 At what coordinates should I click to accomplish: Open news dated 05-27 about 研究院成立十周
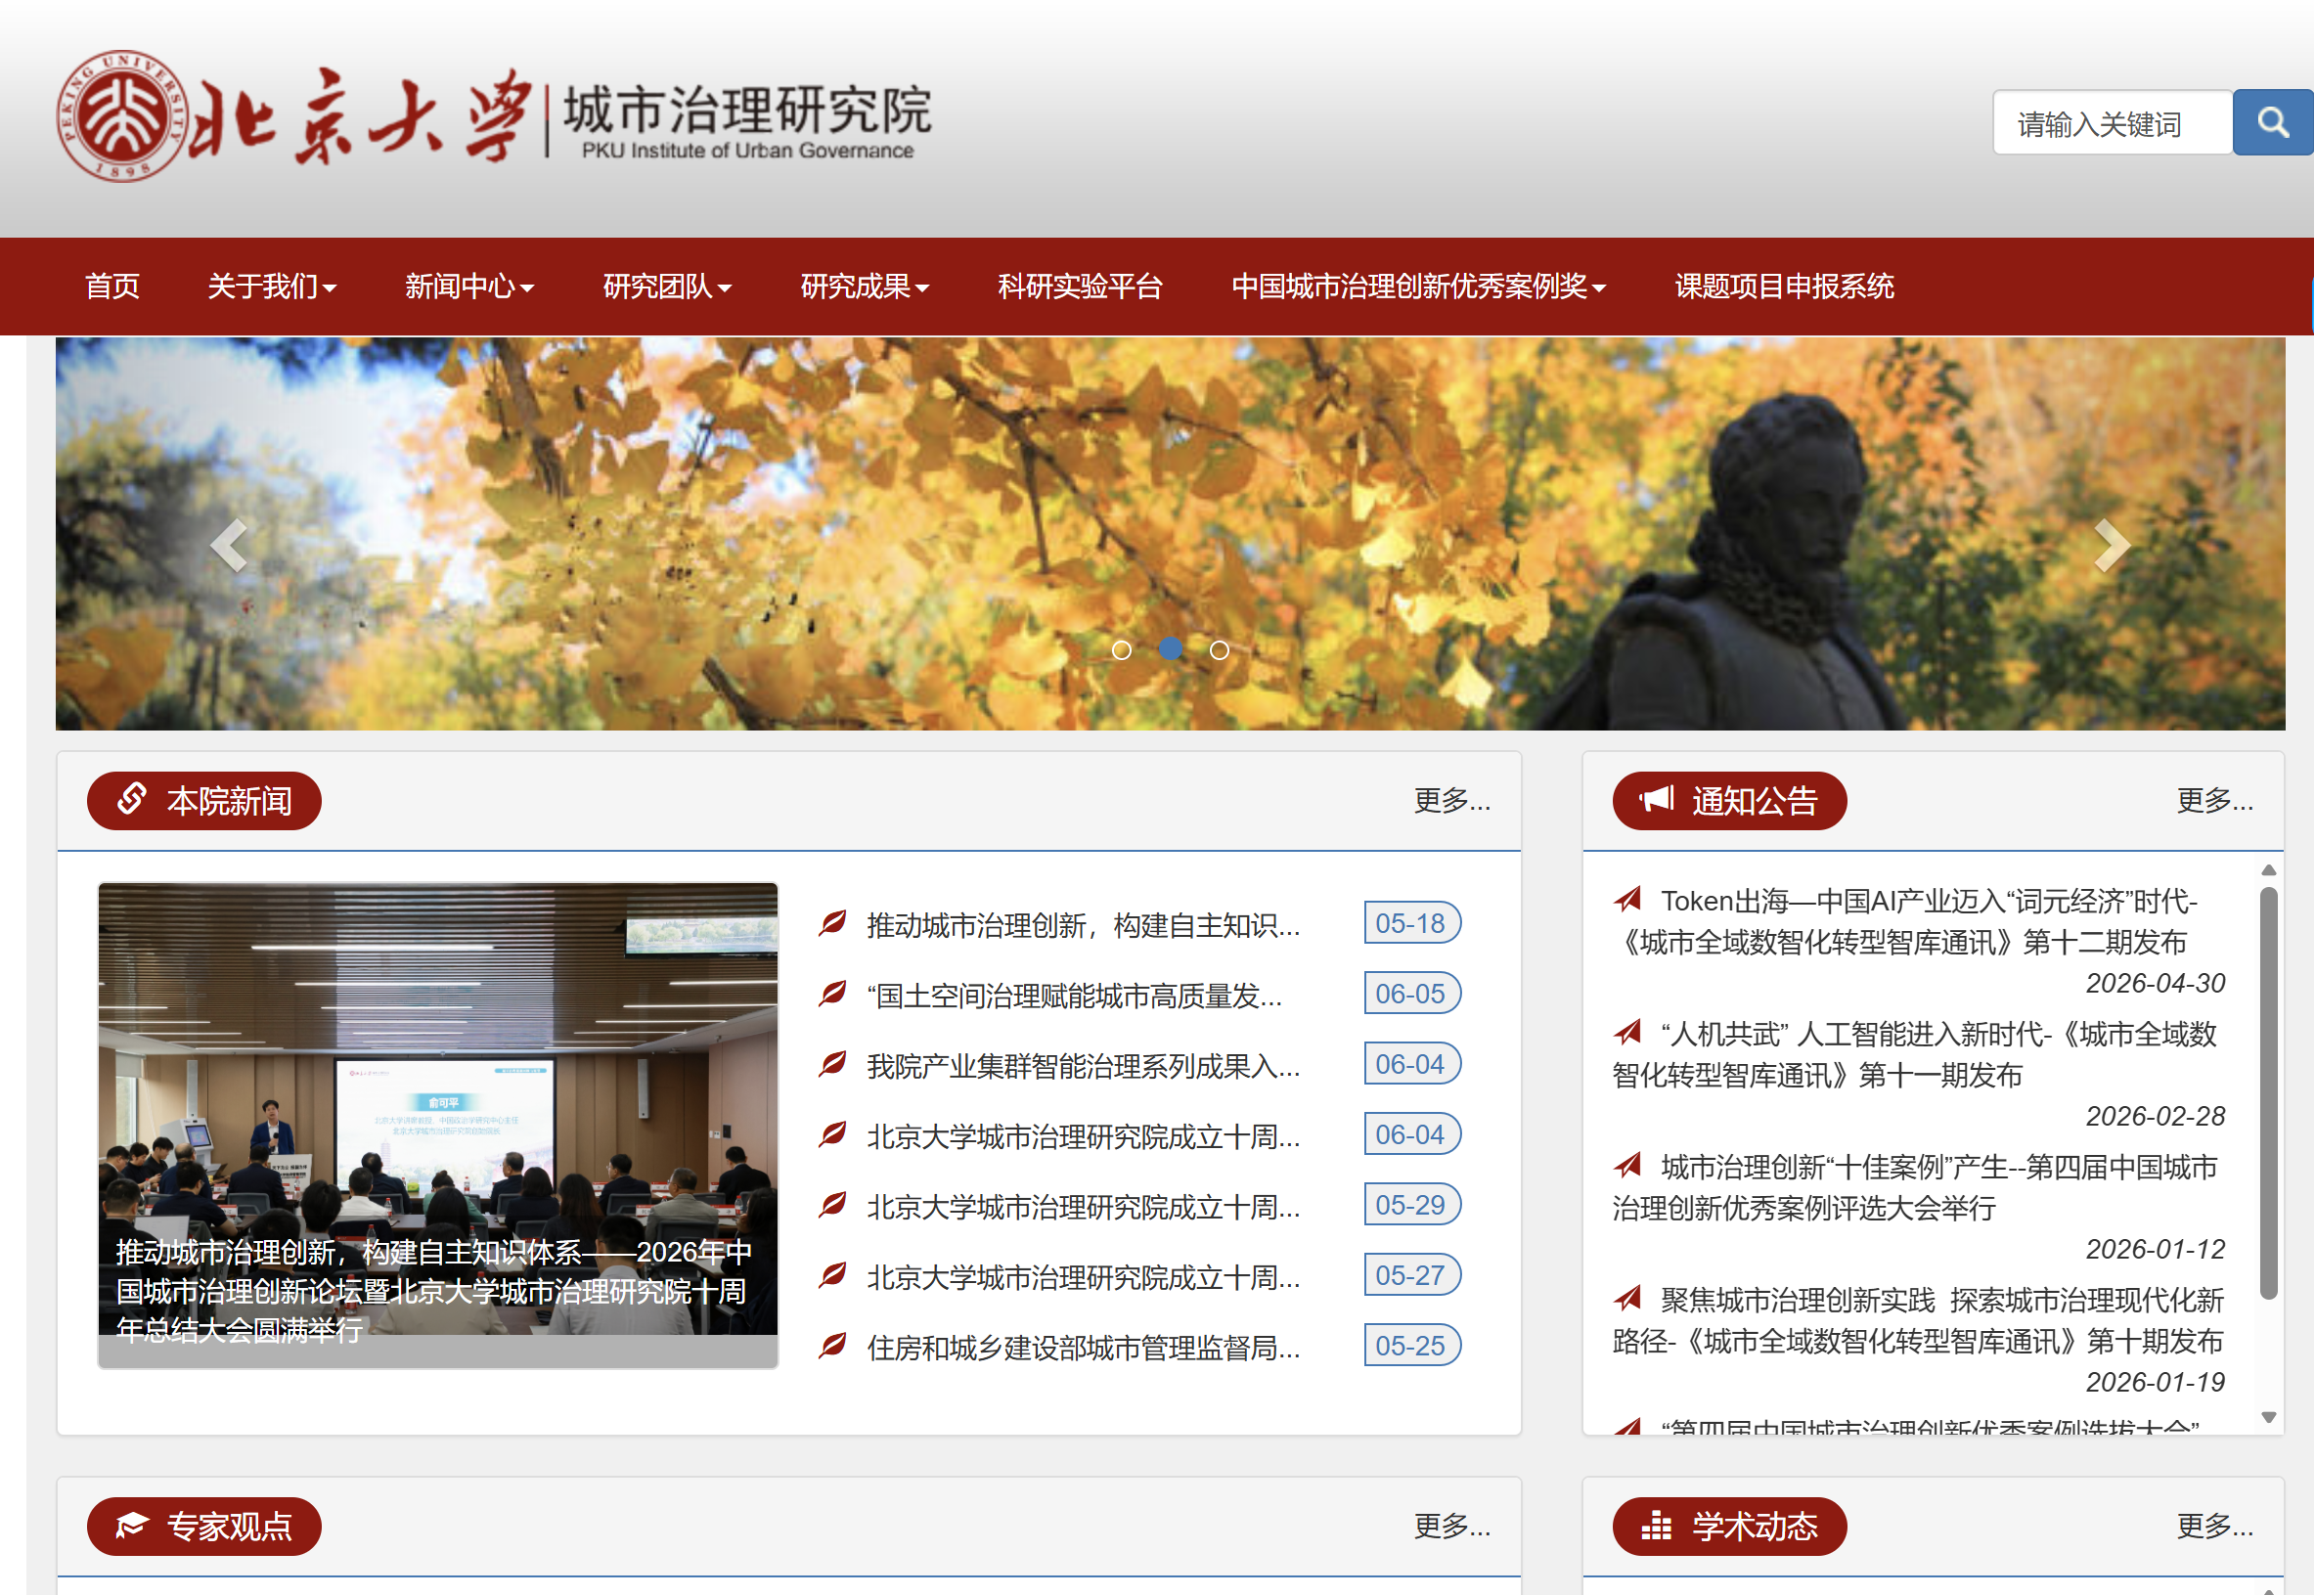pos(1084,1277)
